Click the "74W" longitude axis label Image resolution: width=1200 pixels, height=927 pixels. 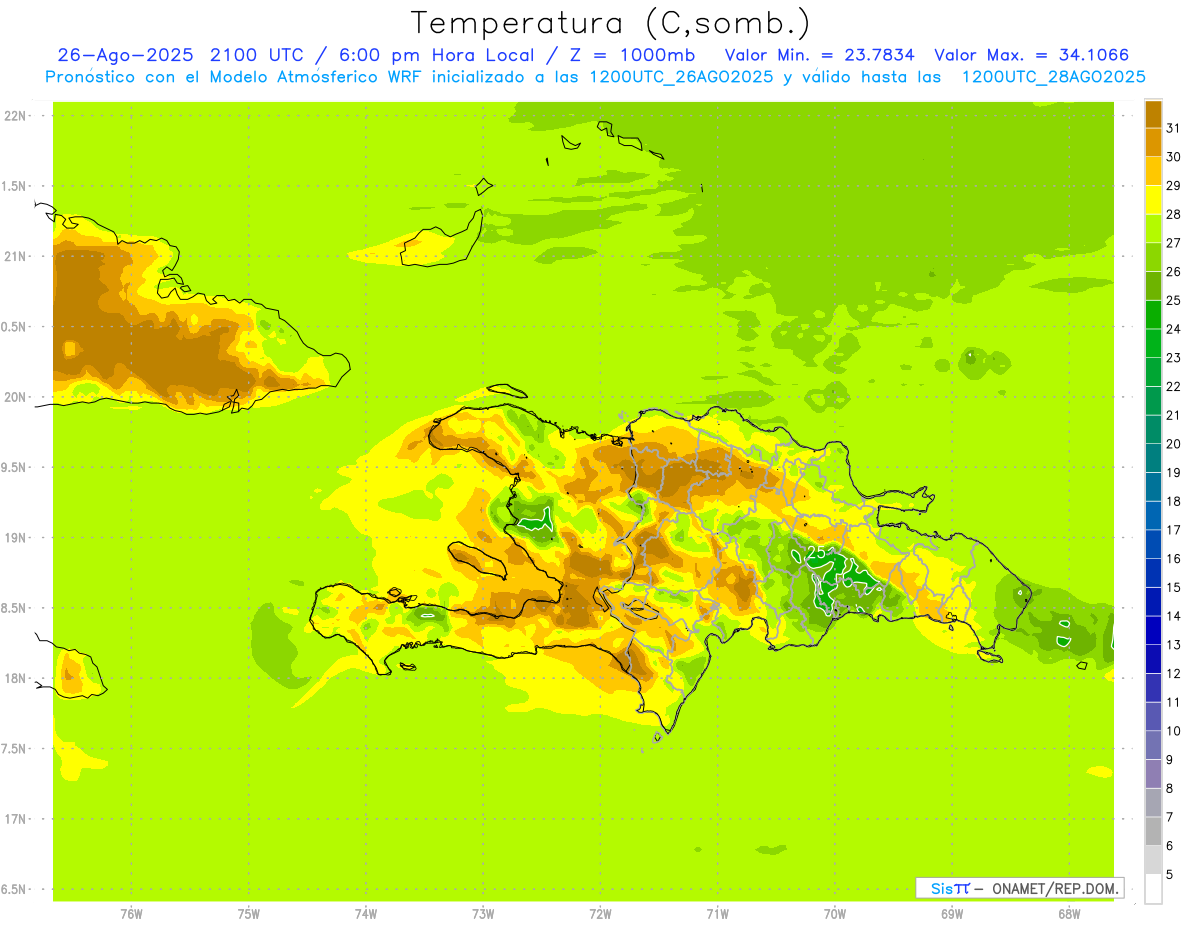tap(366, 914)
